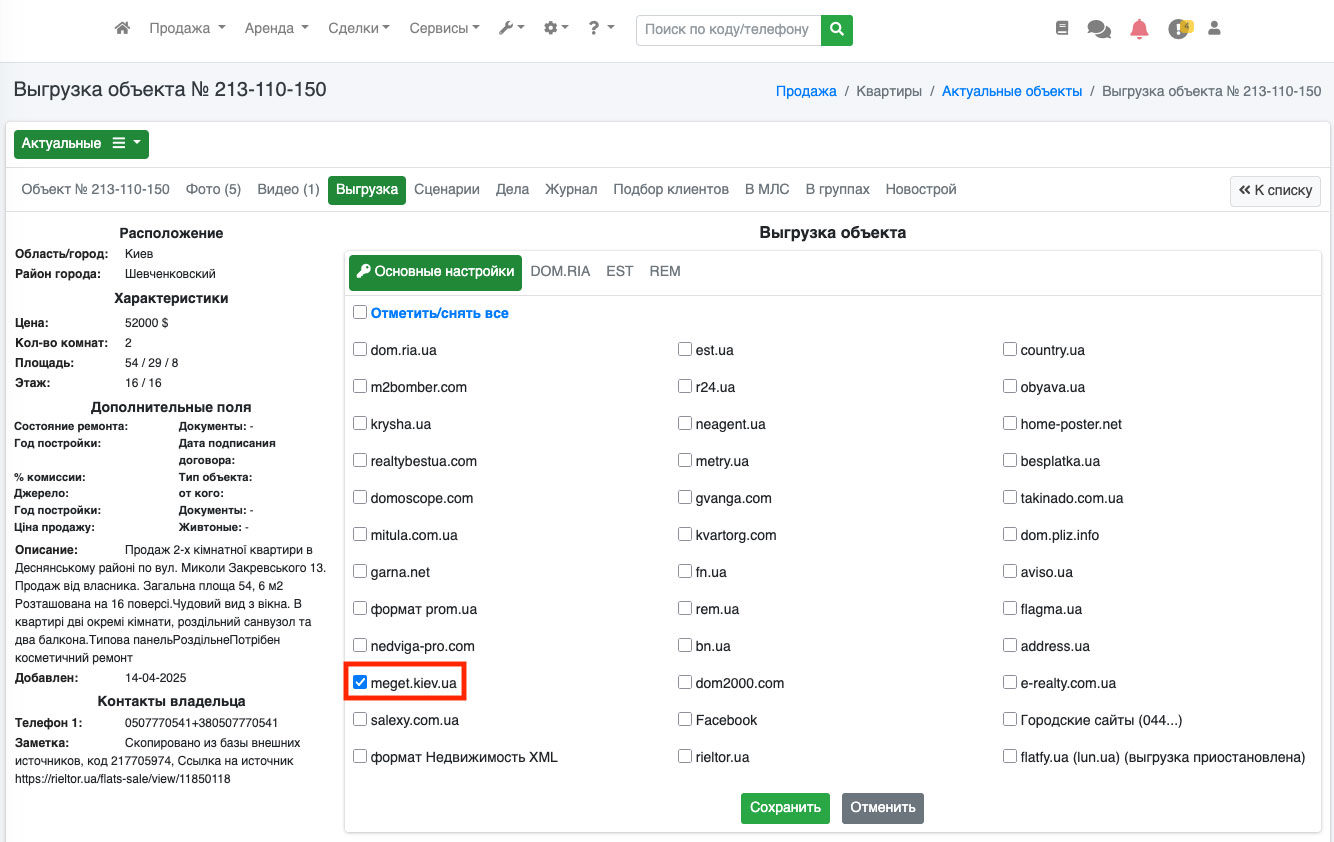
Task: Tick the Facebook export checkbox
Action: pyautogui.click(x=685, y=720)
